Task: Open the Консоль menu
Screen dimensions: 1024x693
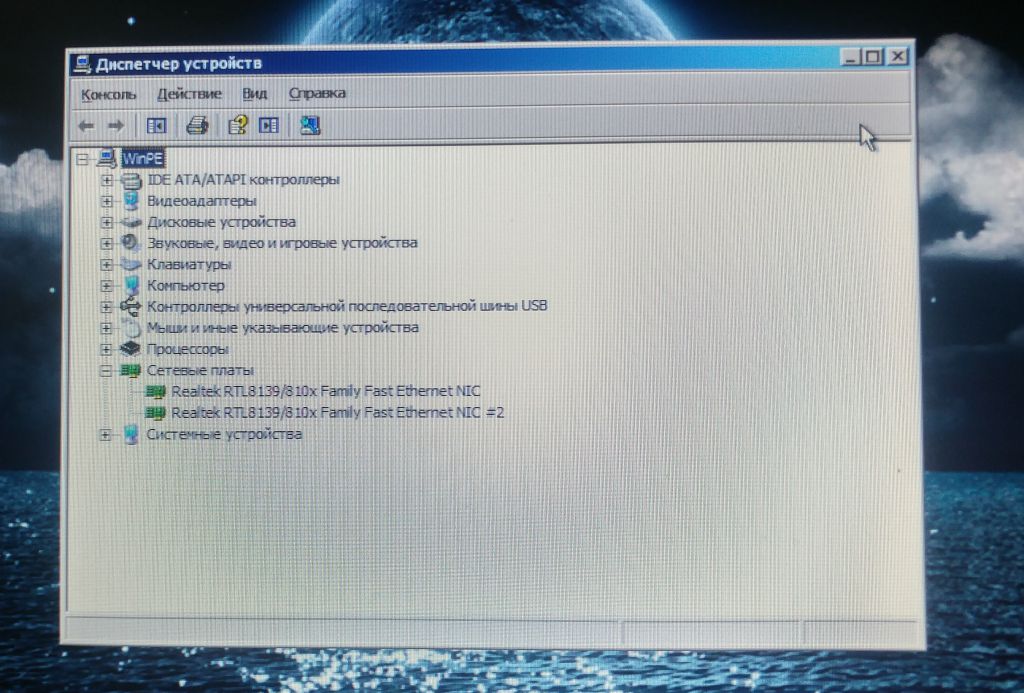Action: point(108,95)
